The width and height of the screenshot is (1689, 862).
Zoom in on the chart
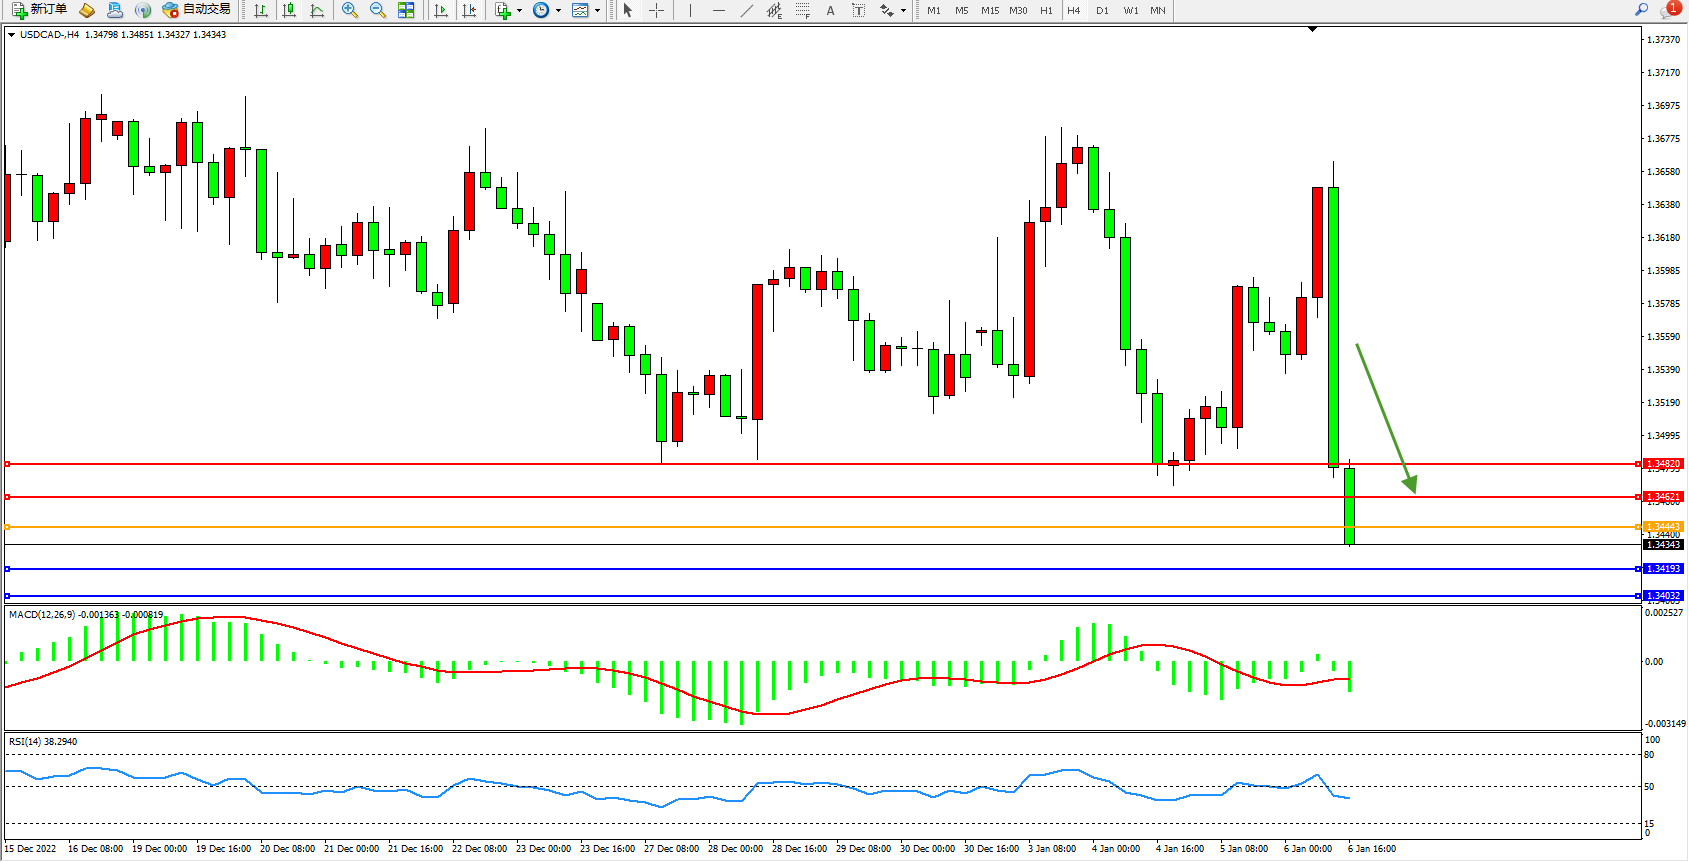pyautogui.click(x=350, y=10)
